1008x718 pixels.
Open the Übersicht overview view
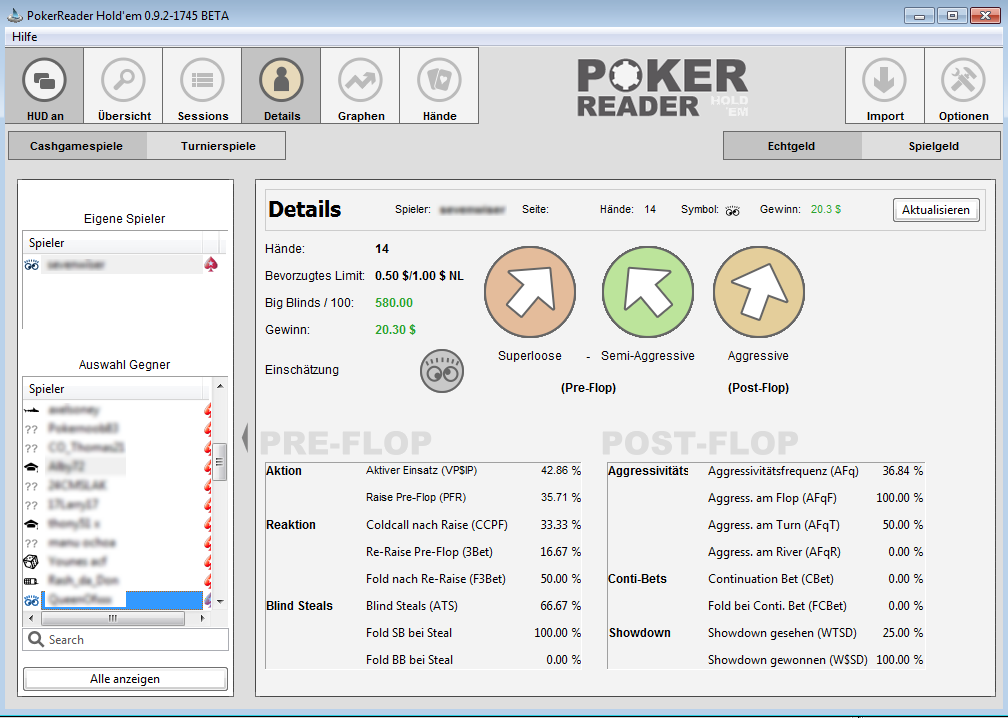[x=123, y=85]
